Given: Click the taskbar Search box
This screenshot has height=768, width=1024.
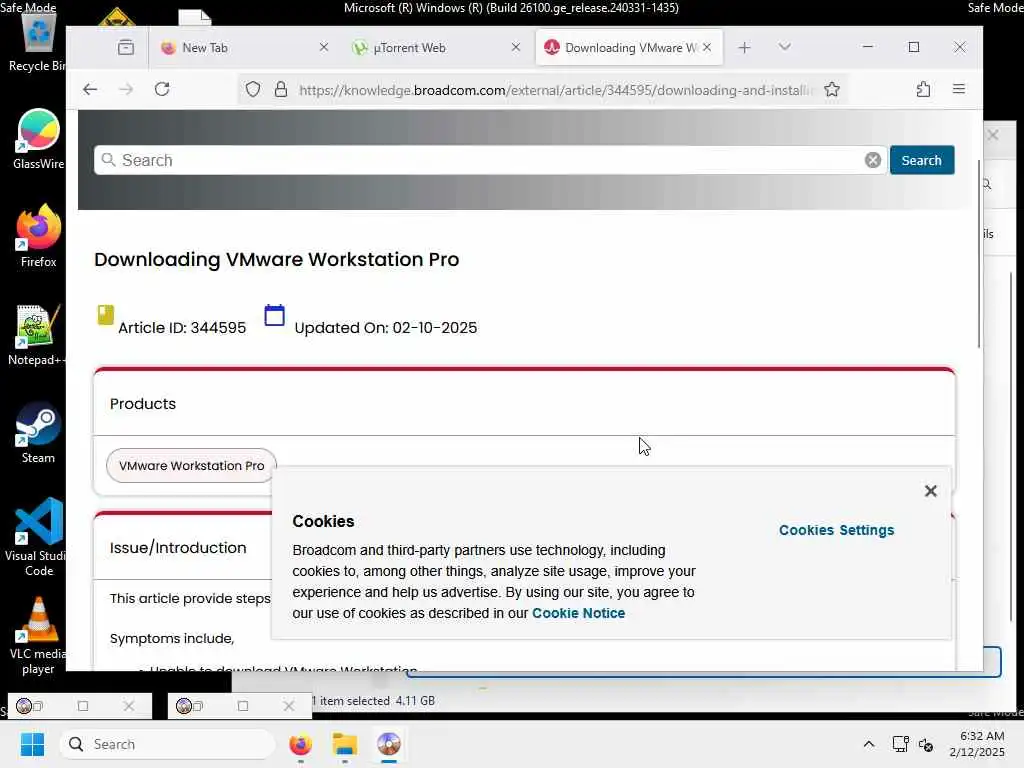Looking at the screenshot, I should coord(167,744).
